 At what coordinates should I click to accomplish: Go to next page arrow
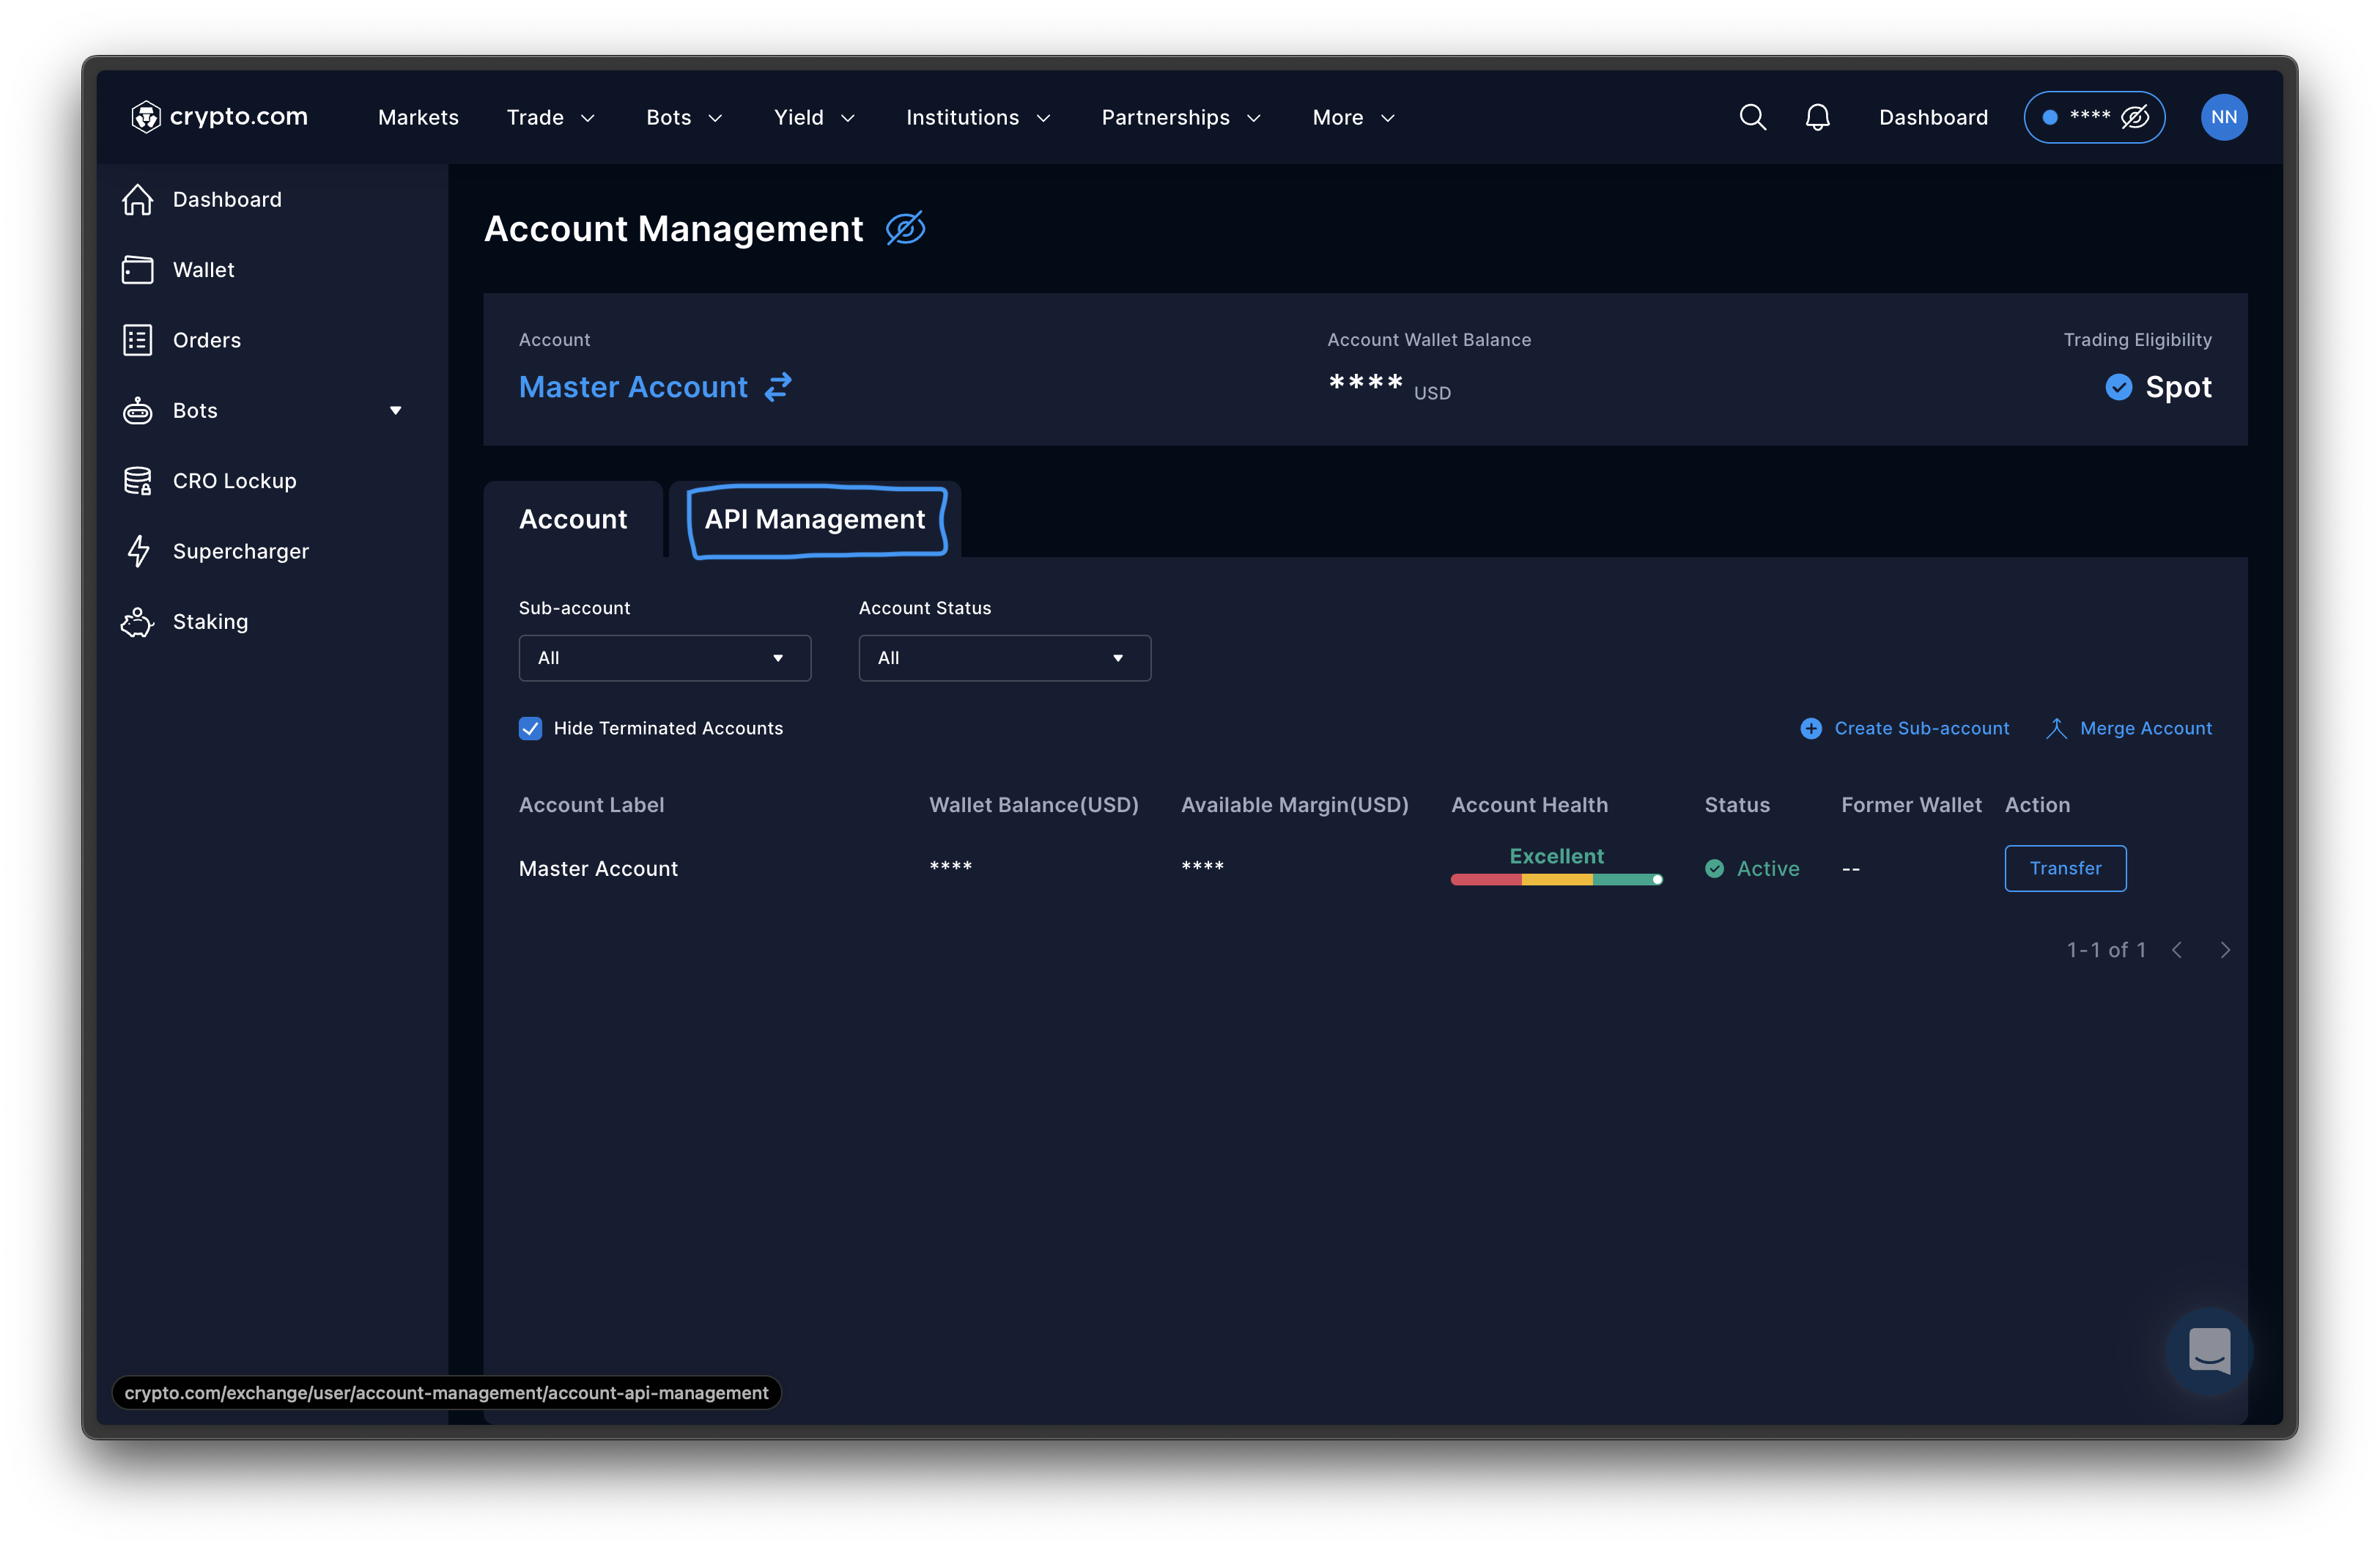click(x=2224, y=950)
